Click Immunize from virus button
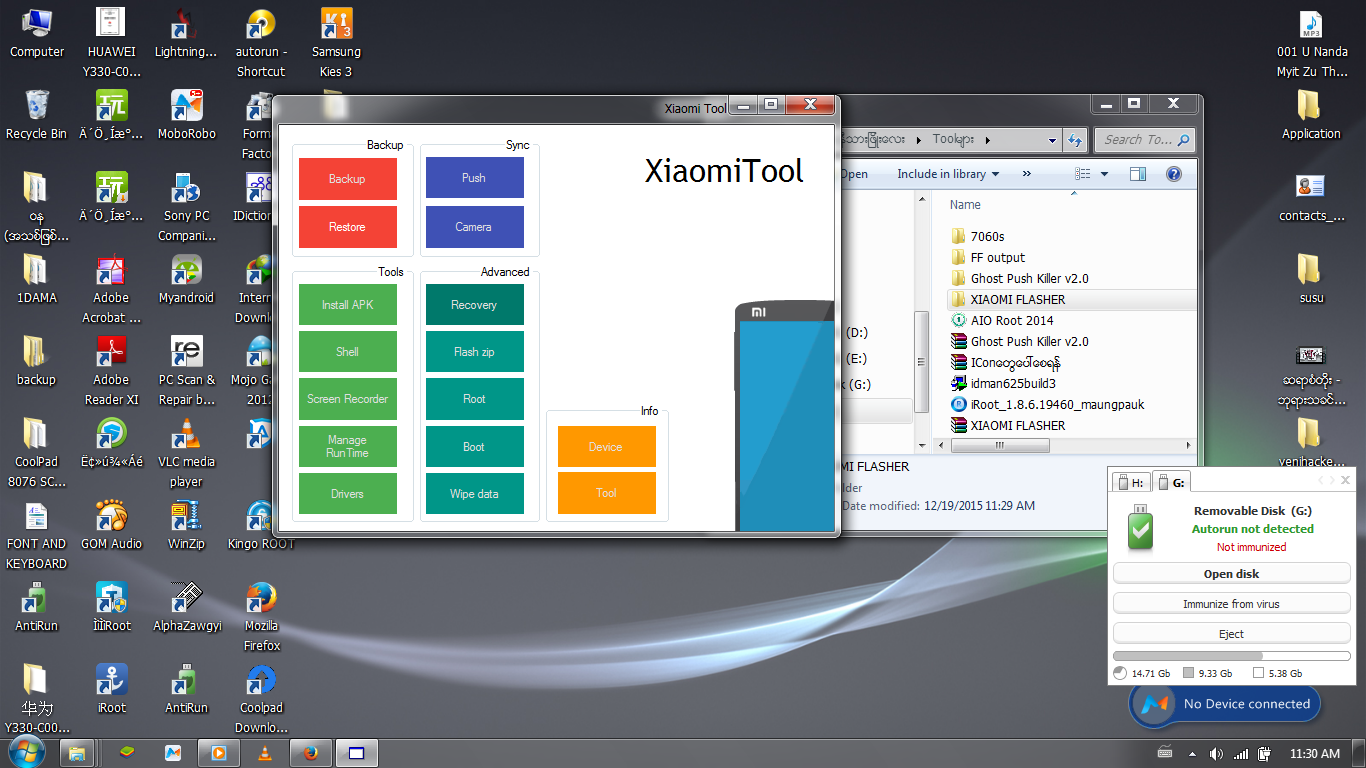Viewport: 1366px width, 768px height. [1231, 604]
